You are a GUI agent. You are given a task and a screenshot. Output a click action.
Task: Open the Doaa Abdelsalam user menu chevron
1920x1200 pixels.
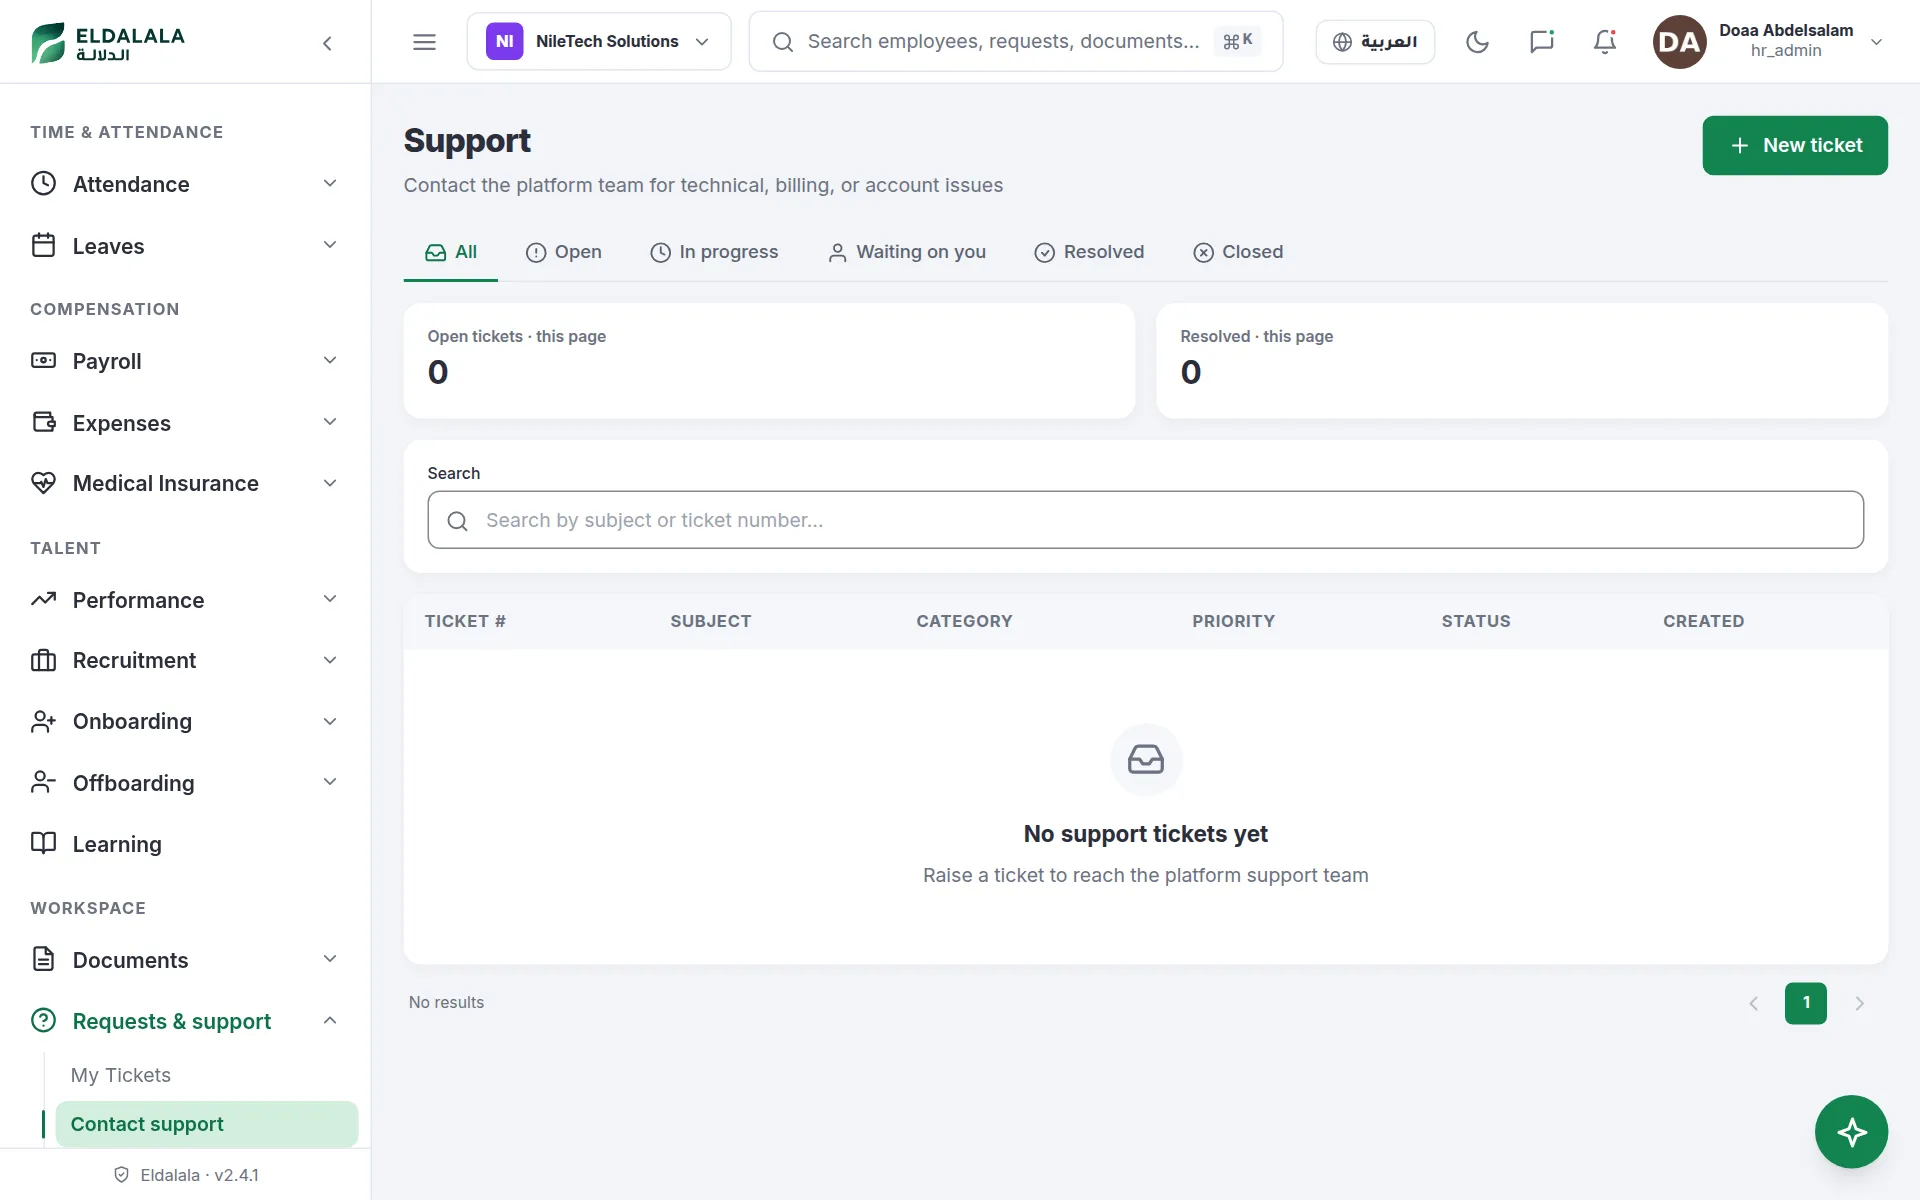pos(1877,42)
